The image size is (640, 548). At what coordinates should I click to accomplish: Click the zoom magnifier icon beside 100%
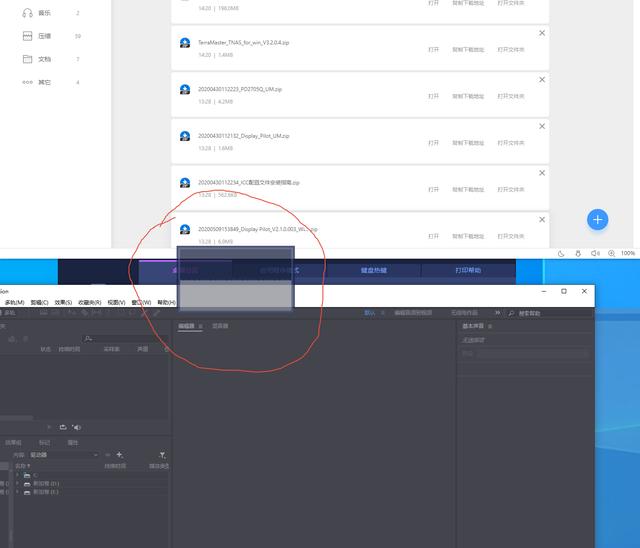[611, 253]
